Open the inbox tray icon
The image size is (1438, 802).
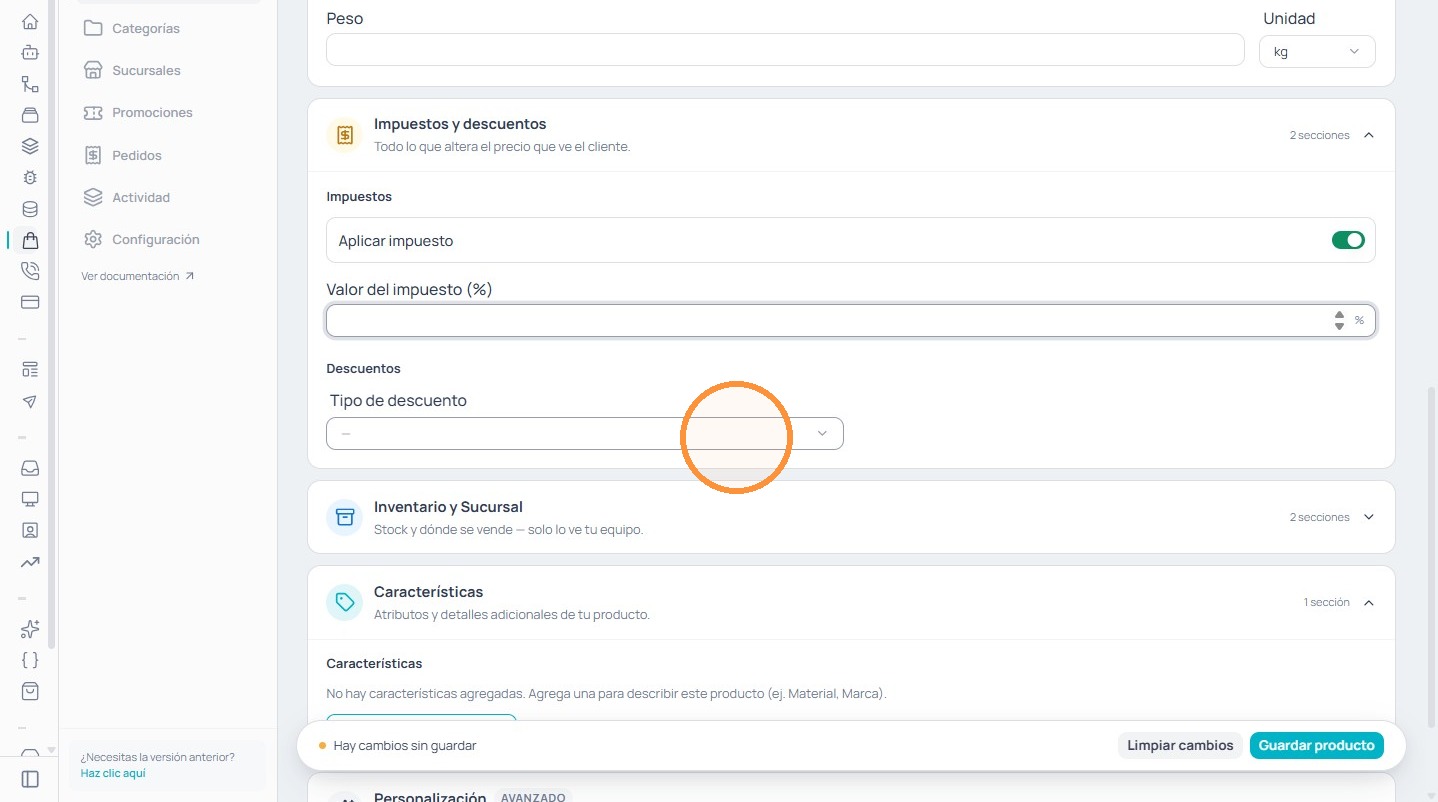pyautogui.click(x=30, y=468)
